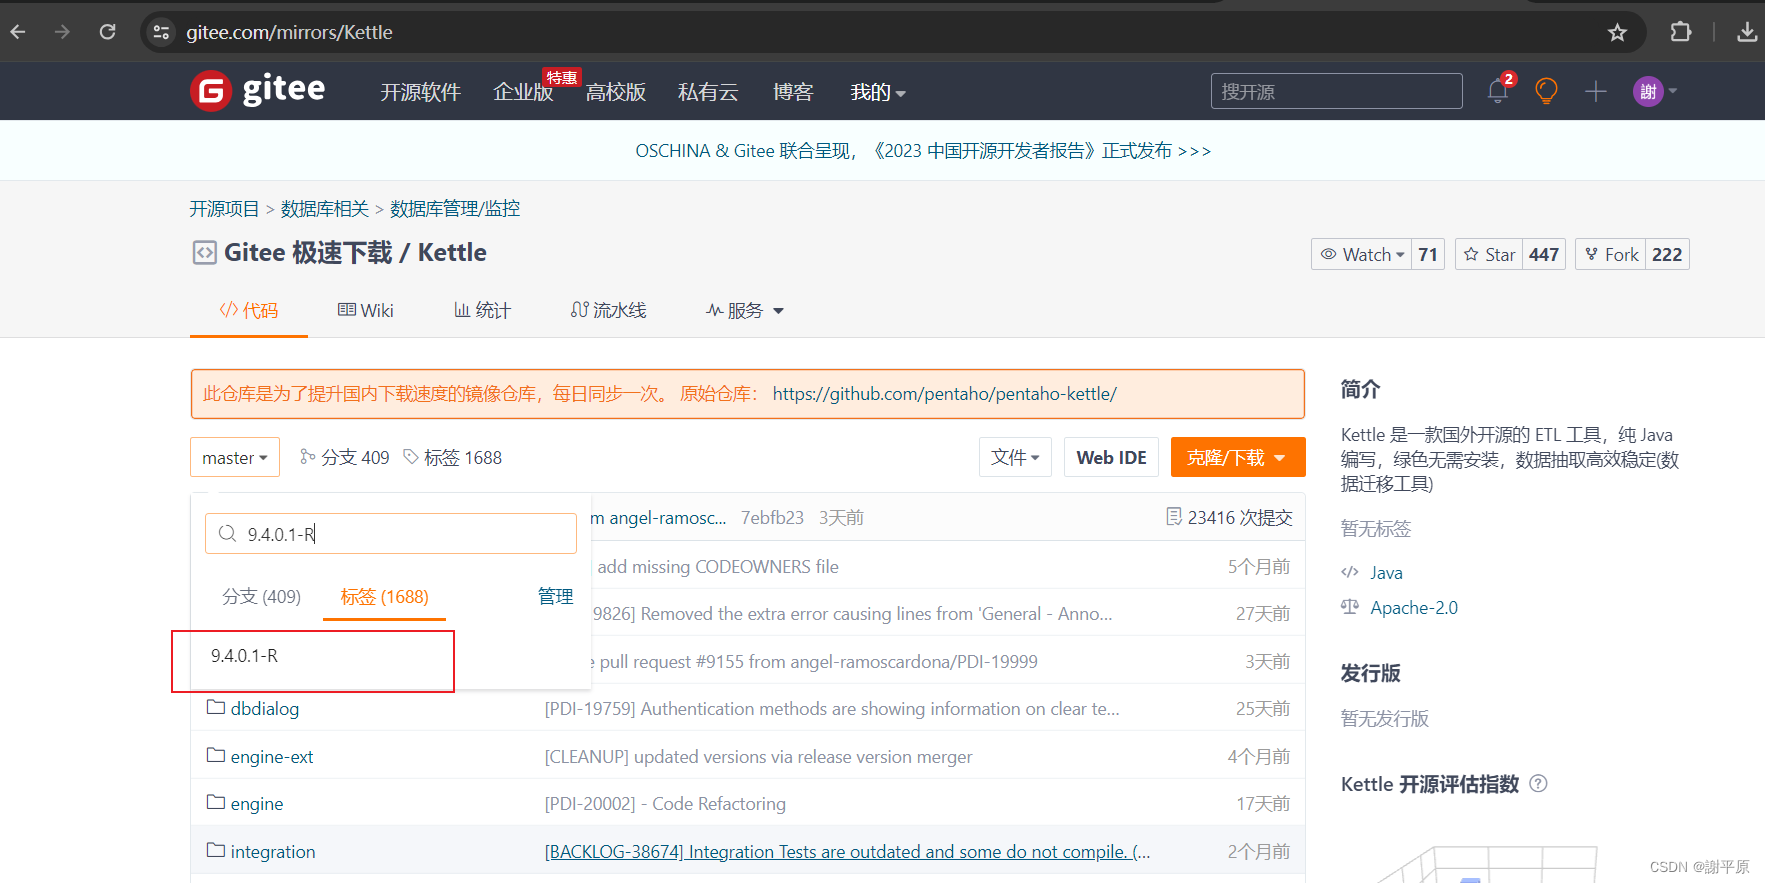Click 管理 link in branch dropdown
This screenshot has width=1765, height=883.
[555, 596]
